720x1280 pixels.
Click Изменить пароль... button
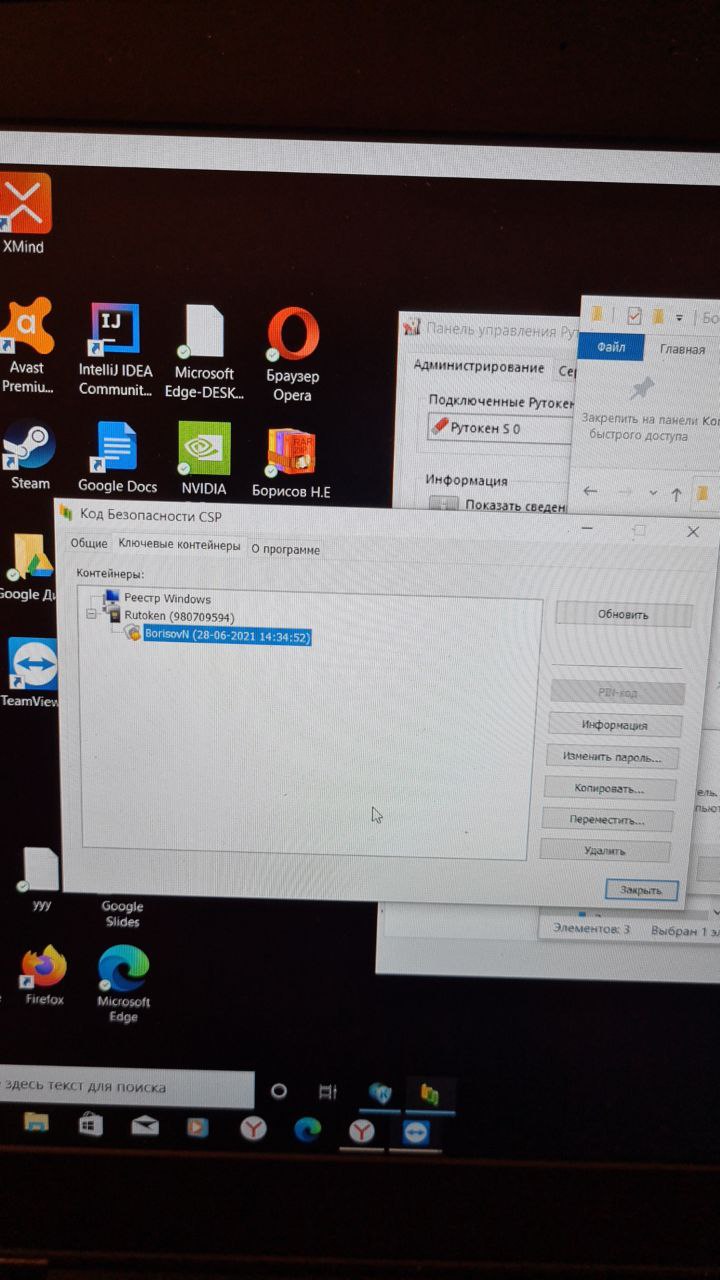(x=612, y=757)
